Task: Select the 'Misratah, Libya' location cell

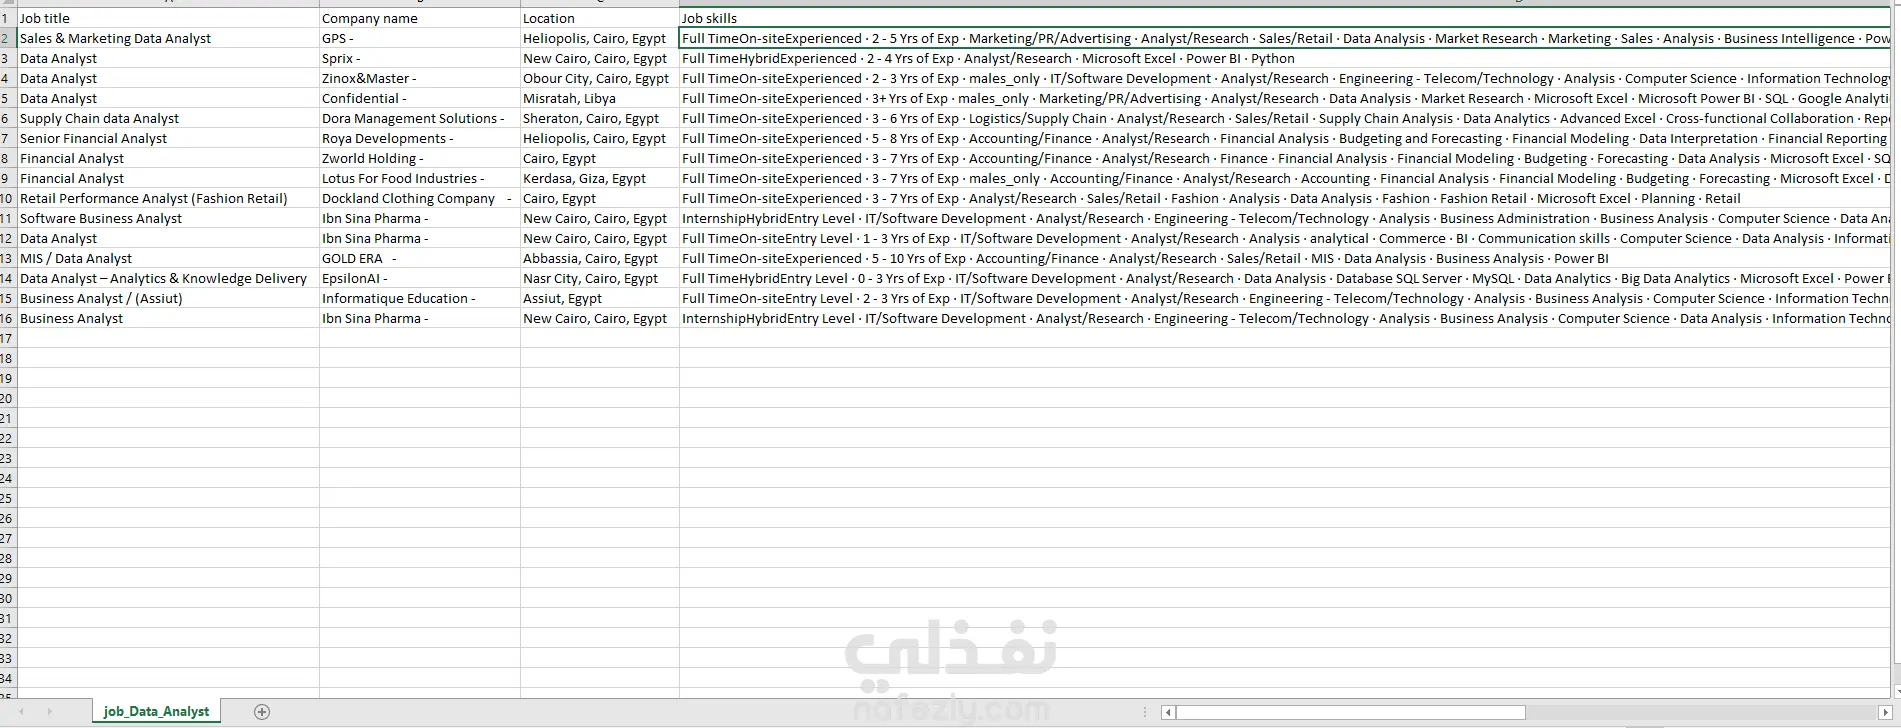Action: pyautogui.click(x=600, y=98)
